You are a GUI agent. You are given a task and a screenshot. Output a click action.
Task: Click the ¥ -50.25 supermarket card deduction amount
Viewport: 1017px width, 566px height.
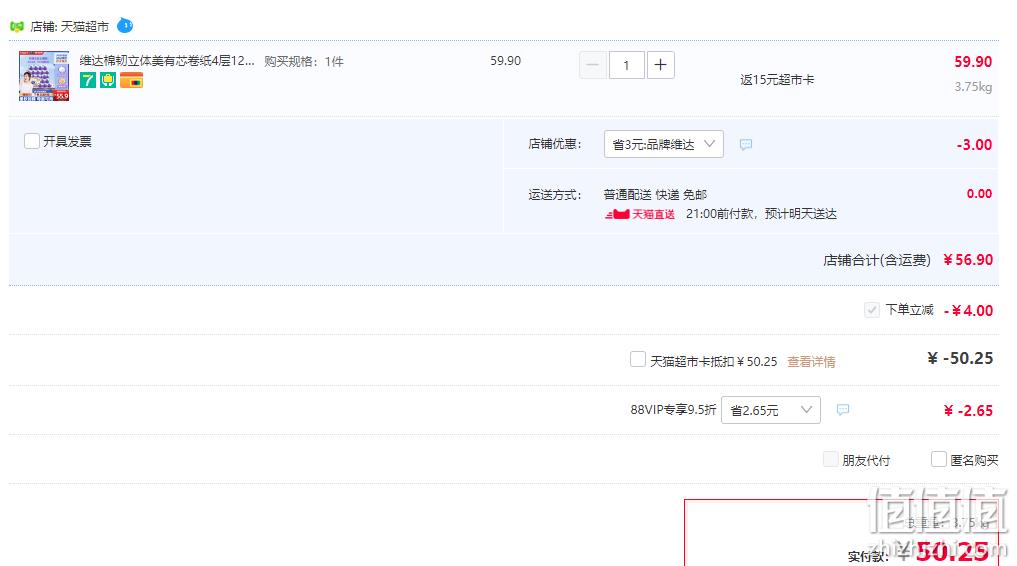pyautogui.click(x=960, y=358)
